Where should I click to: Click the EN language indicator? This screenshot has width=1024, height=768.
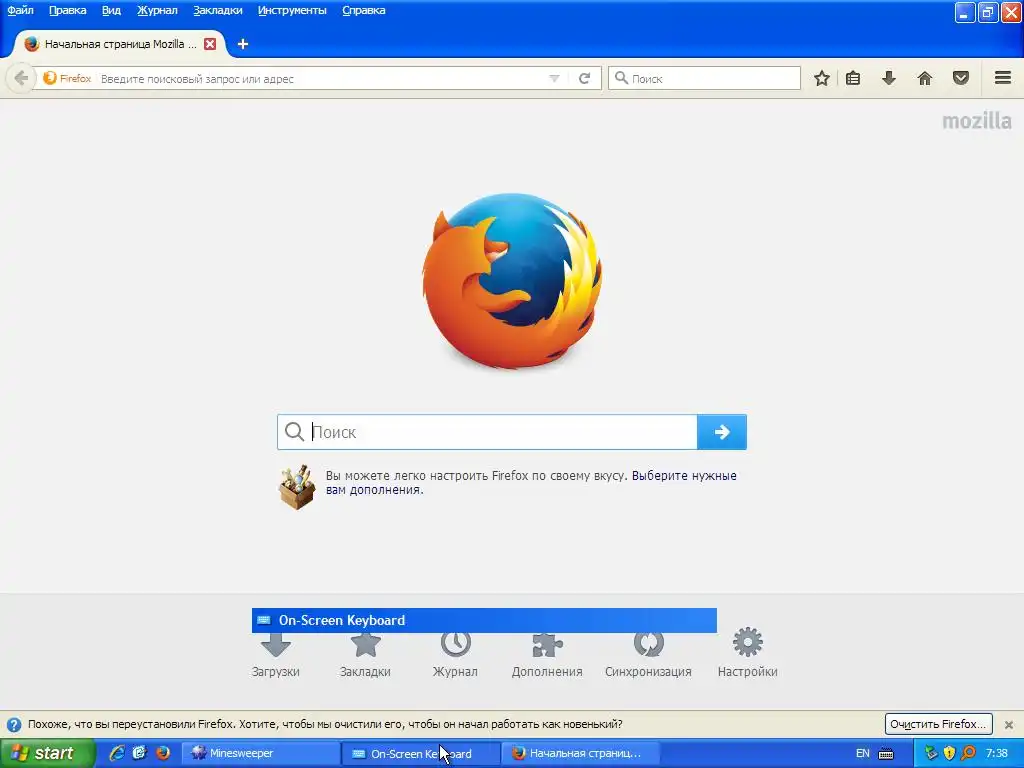pyautogui.click(x=863, y=753)
